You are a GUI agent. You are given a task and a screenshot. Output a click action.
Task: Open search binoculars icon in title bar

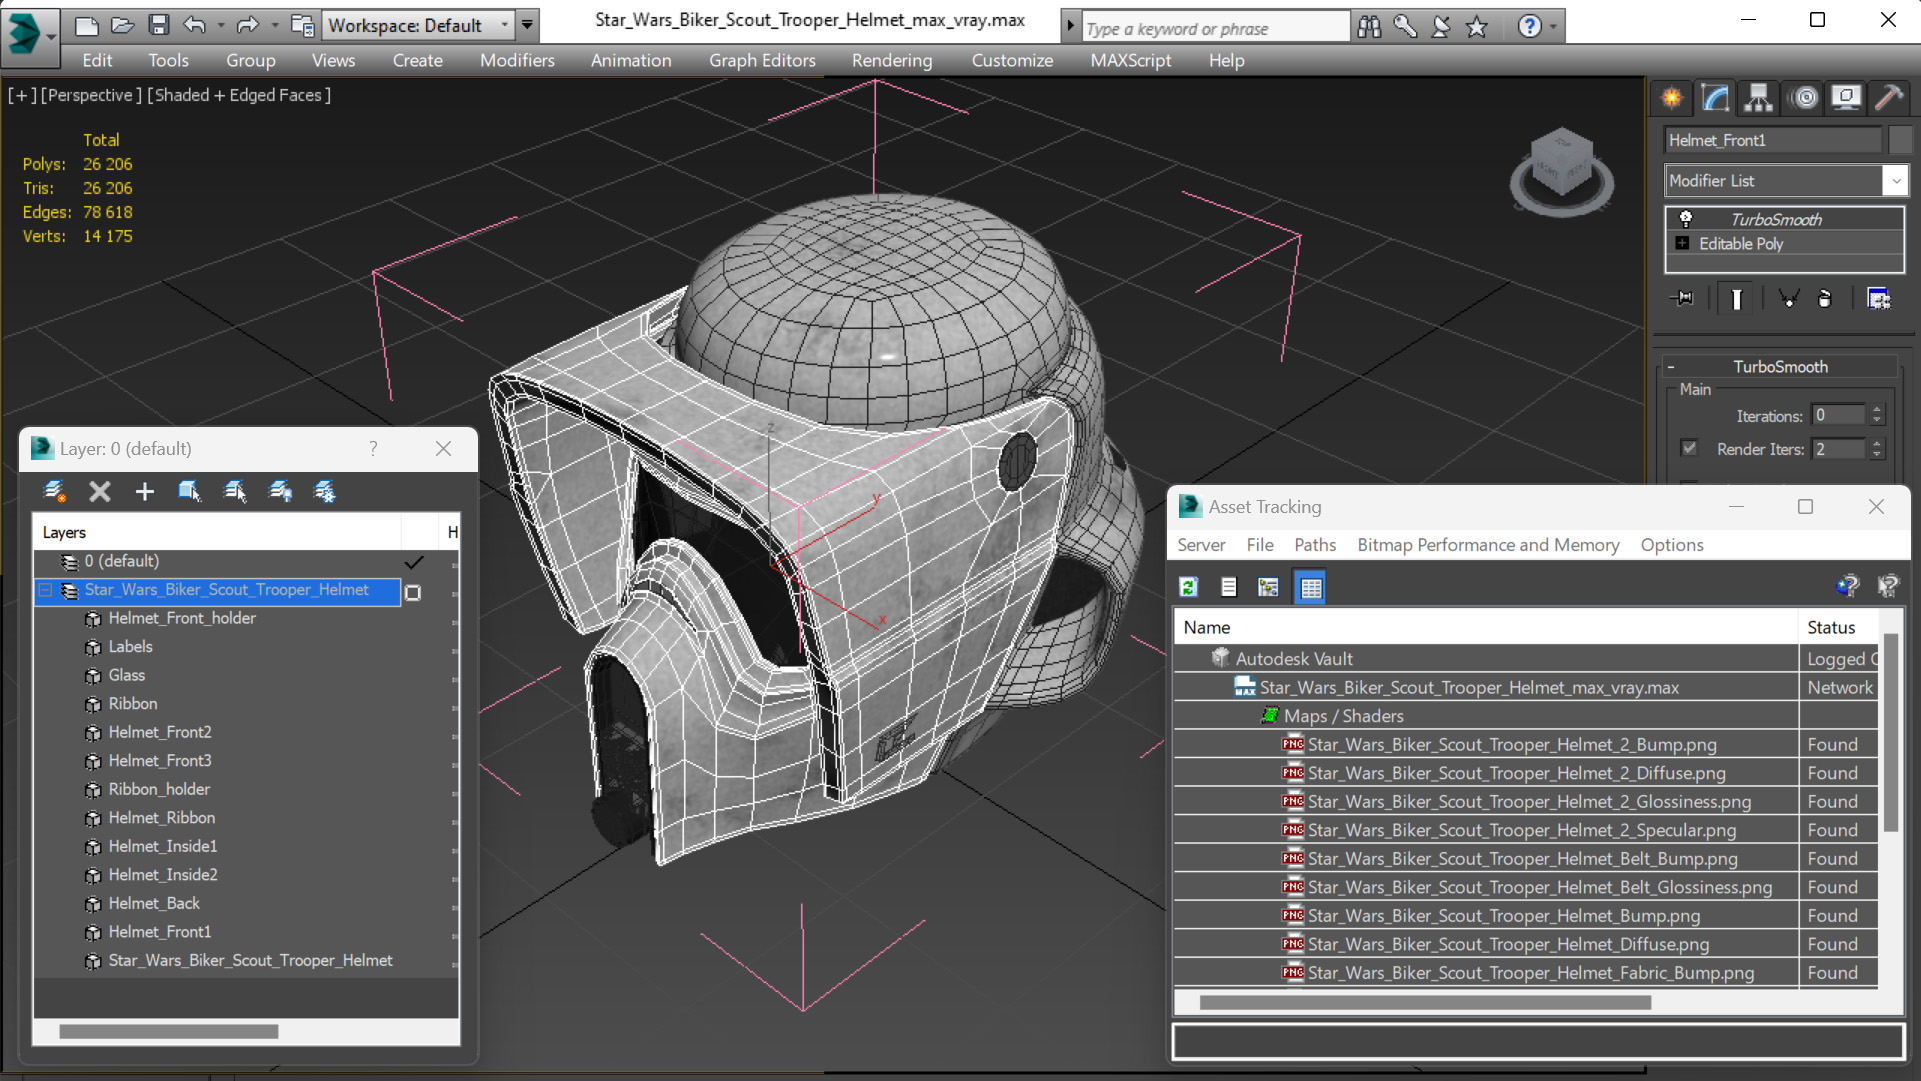[1369, 27]
